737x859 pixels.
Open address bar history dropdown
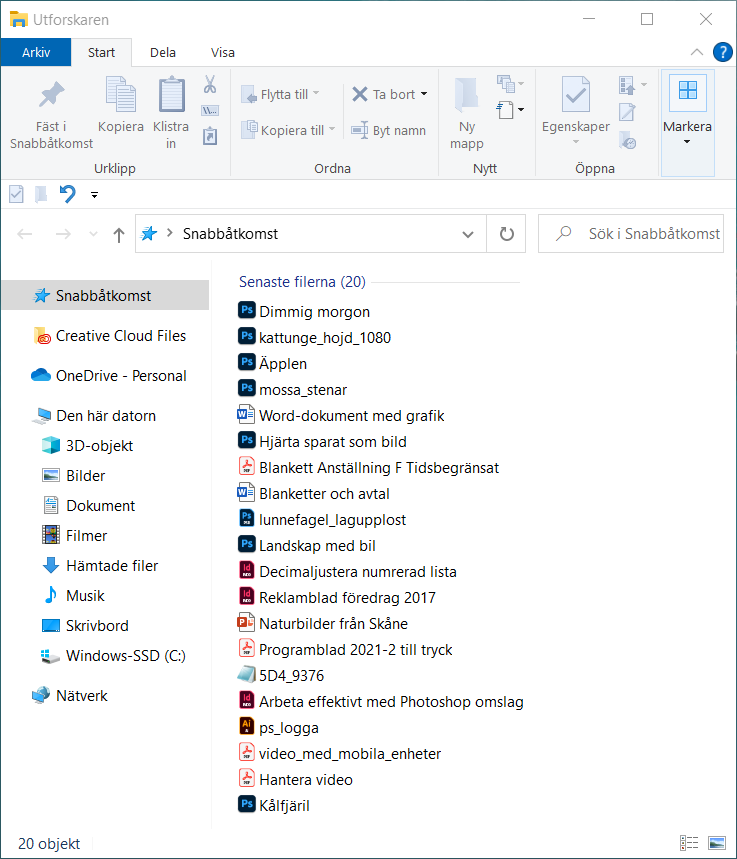tap(467, 234)
